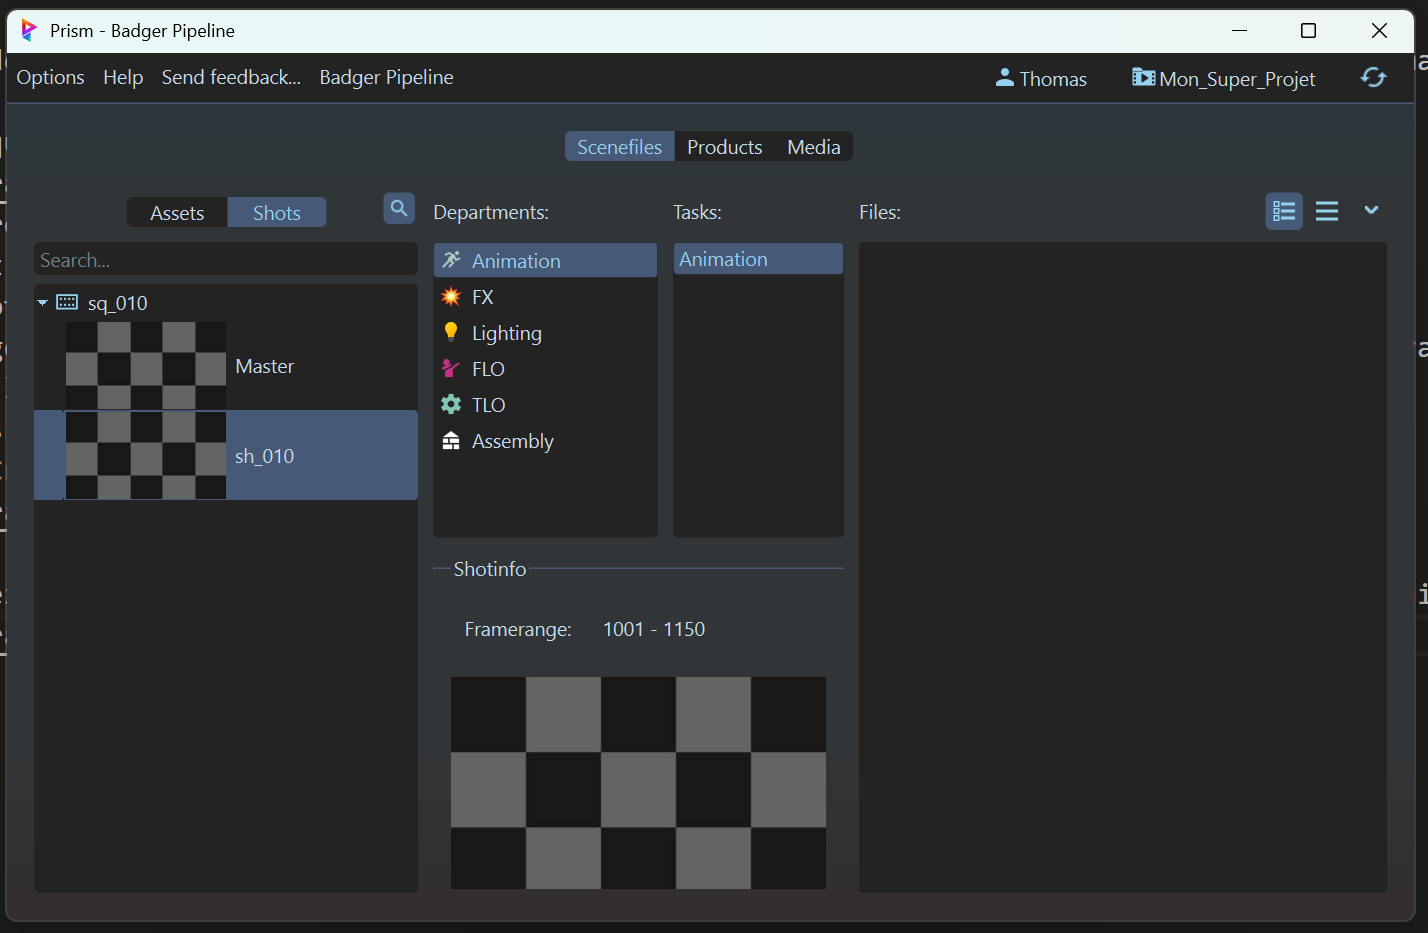Viewport: 1428px width, 933px height.
Task: Open the Media tab
Action: click(x=813, y=147)
